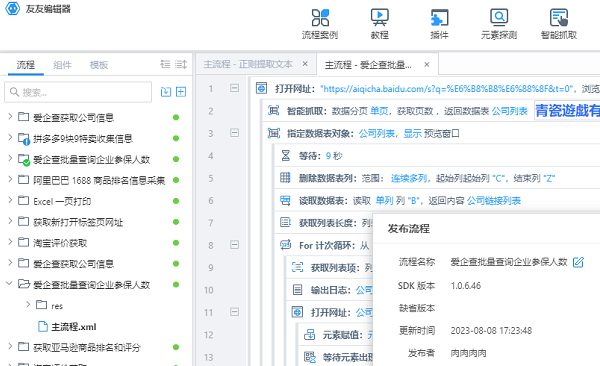
Task: Expand the Excel 一页打印 folder
Action: pyautogui.click(x=10, y=201)
